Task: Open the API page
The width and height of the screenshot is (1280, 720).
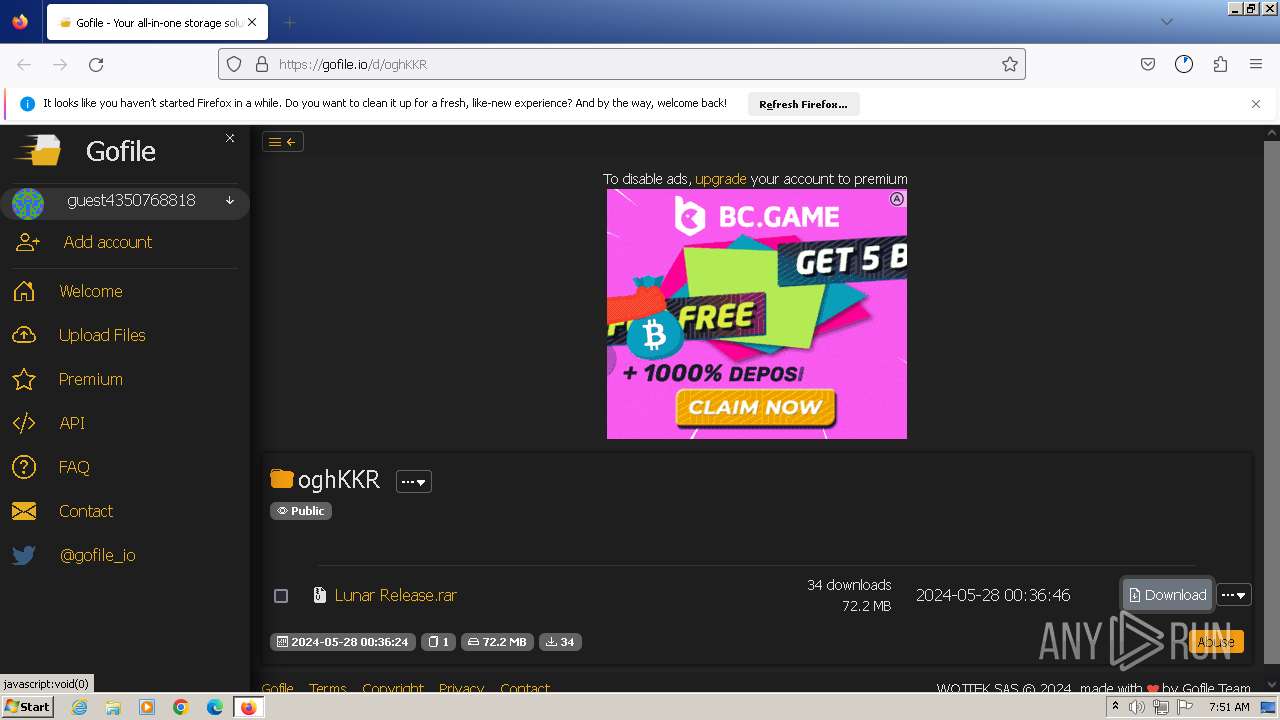Action: point(72,423)
